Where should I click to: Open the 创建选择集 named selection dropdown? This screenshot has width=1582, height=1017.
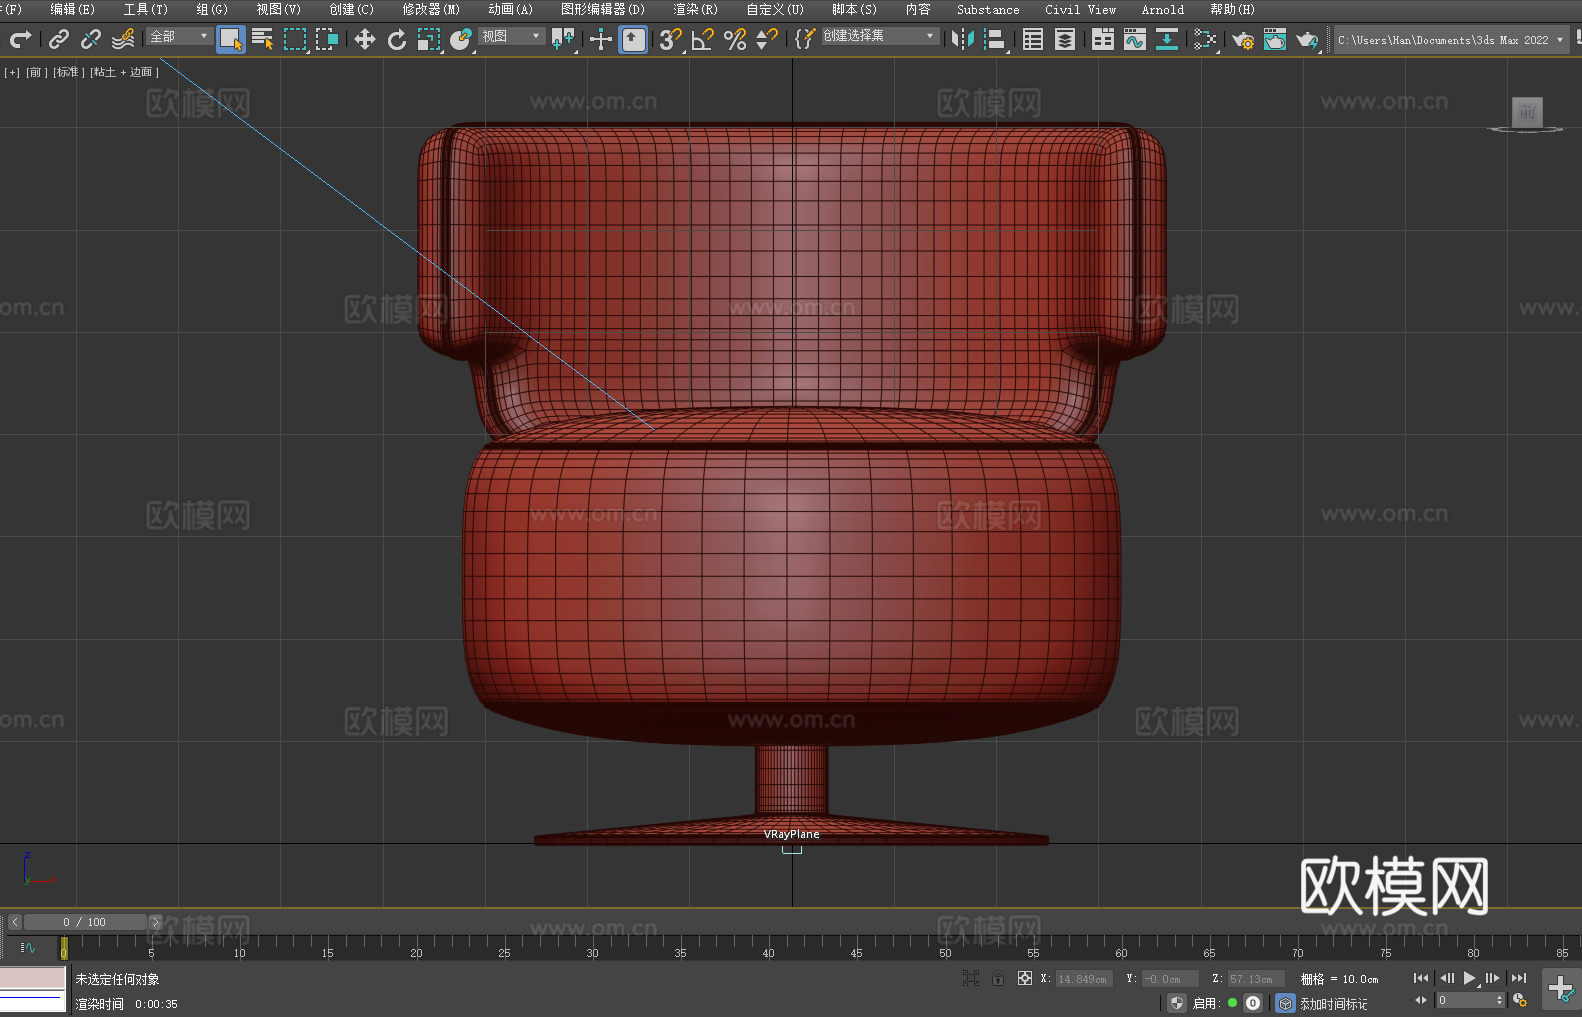880,36
